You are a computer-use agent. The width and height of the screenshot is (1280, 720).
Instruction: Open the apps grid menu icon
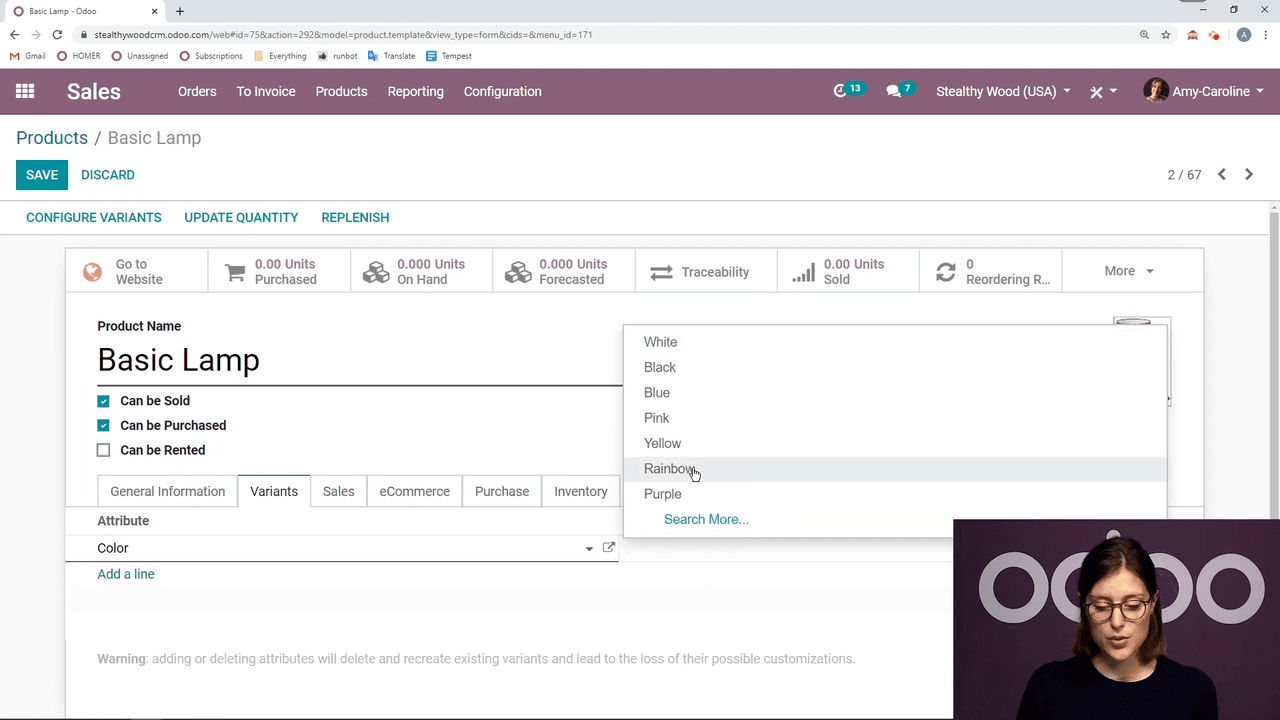[x=25, y=91]
